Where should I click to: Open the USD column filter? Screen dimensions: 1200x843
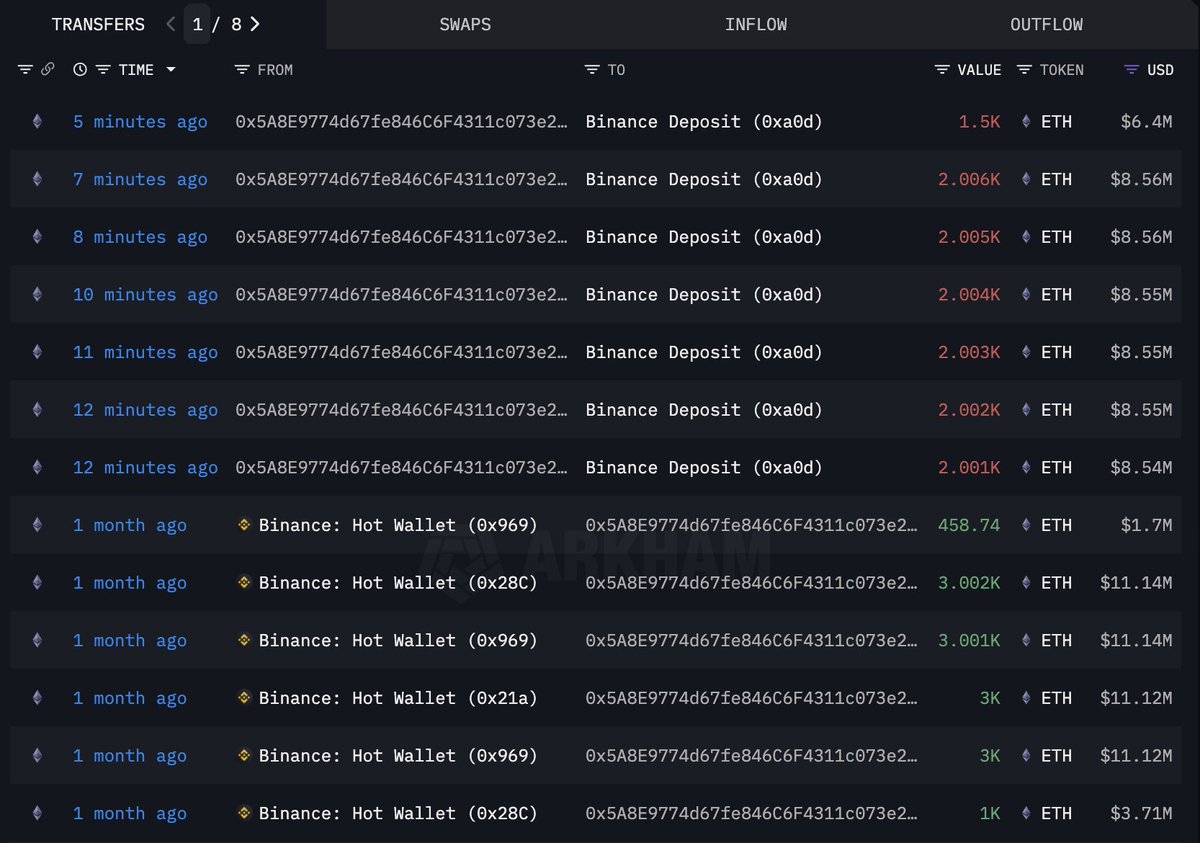(1131, 70)
